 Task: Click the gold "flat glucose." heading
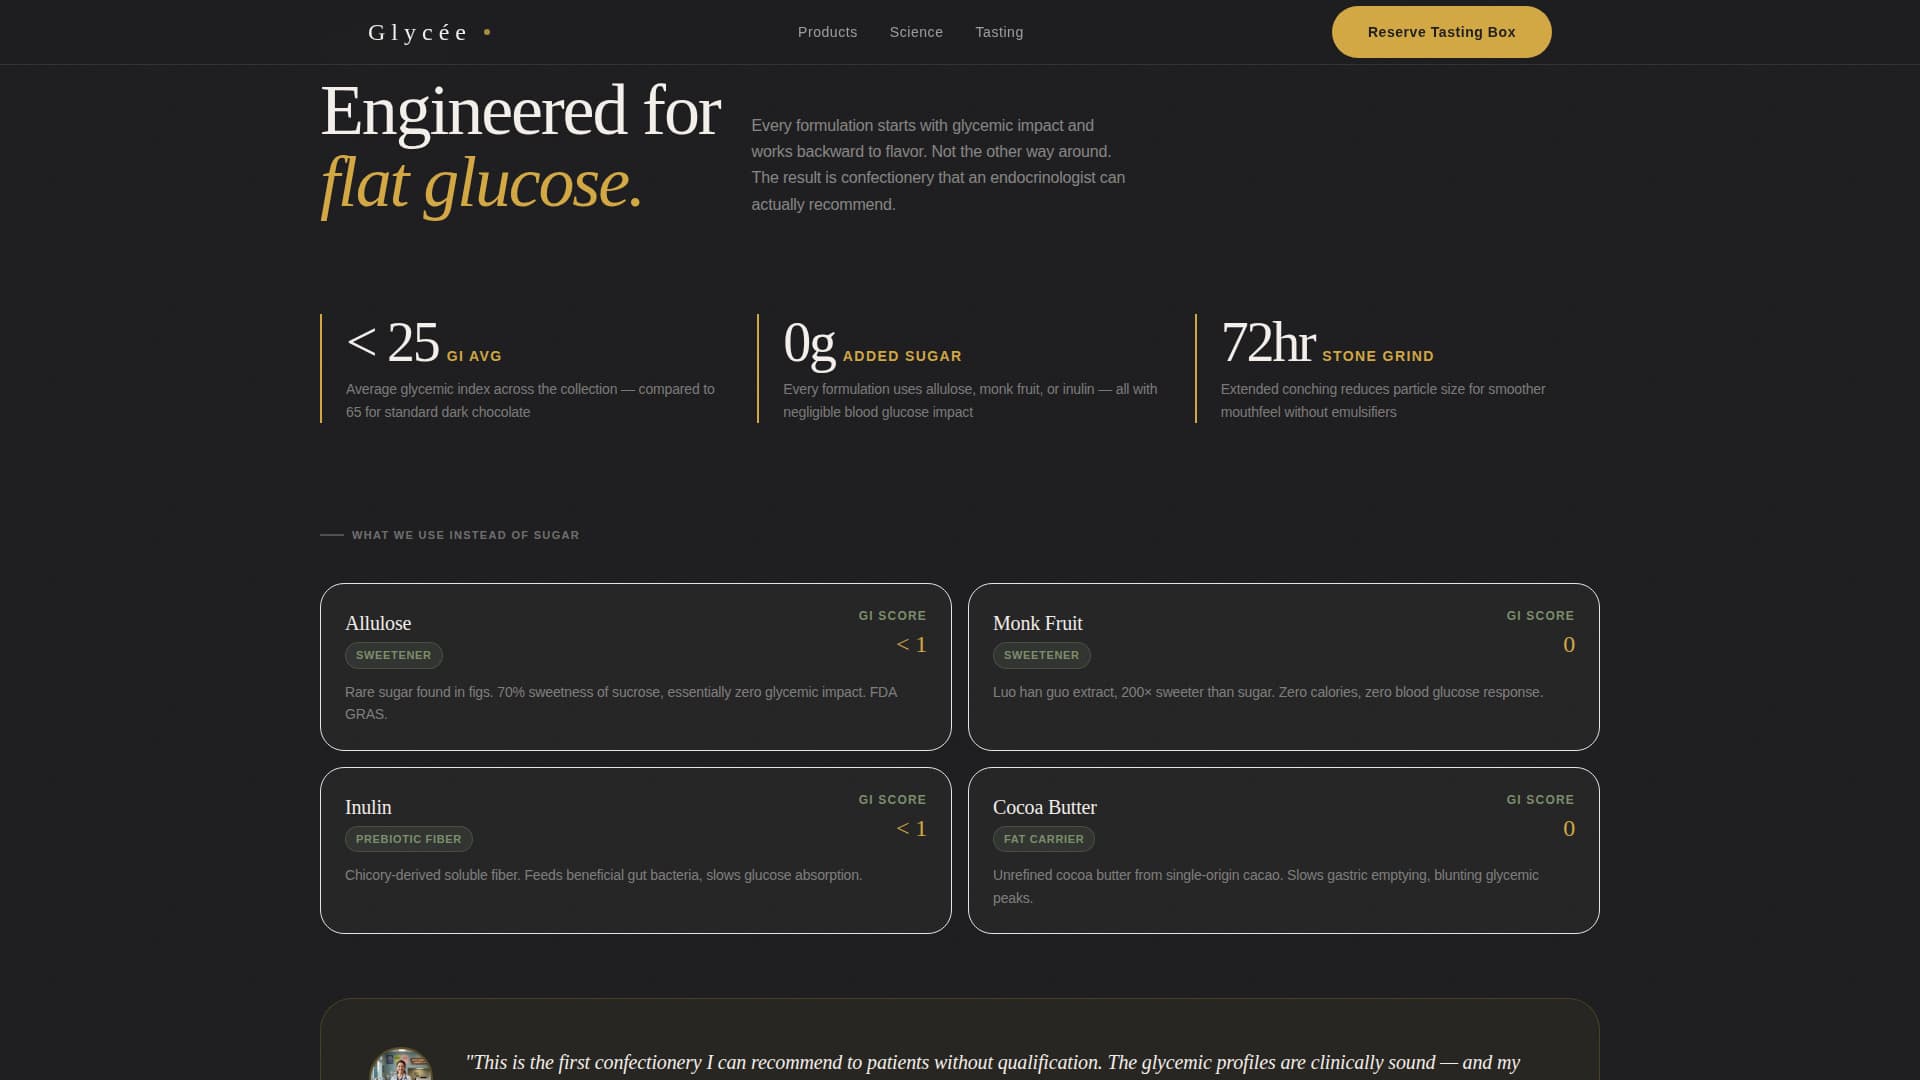(x=481, y=184)
